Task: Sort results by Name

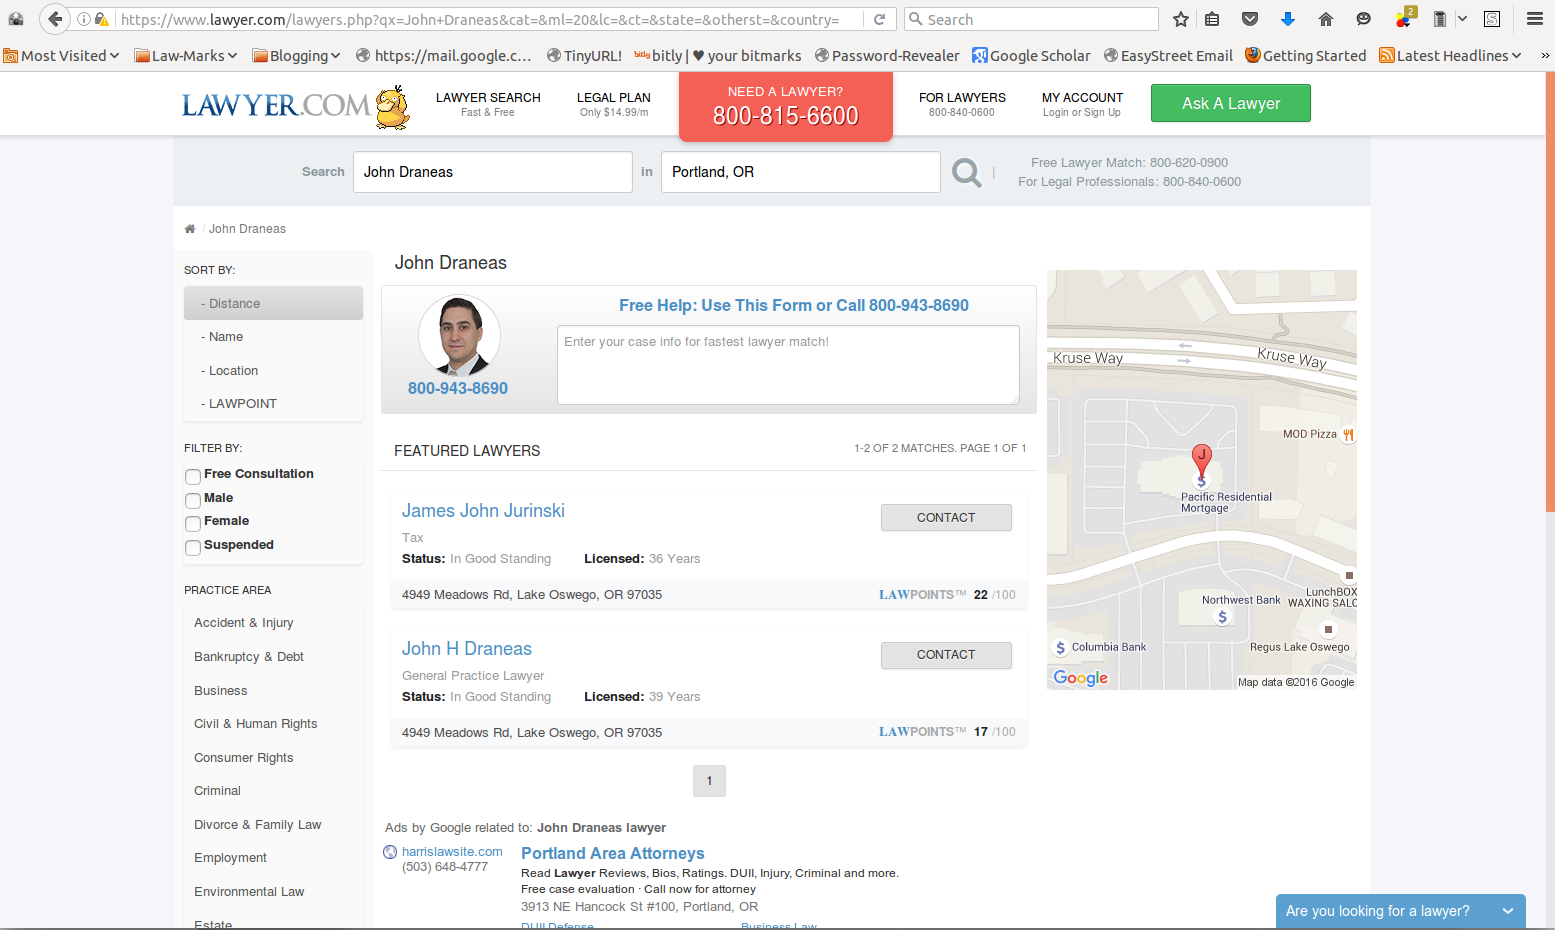Action: (273, 337)
